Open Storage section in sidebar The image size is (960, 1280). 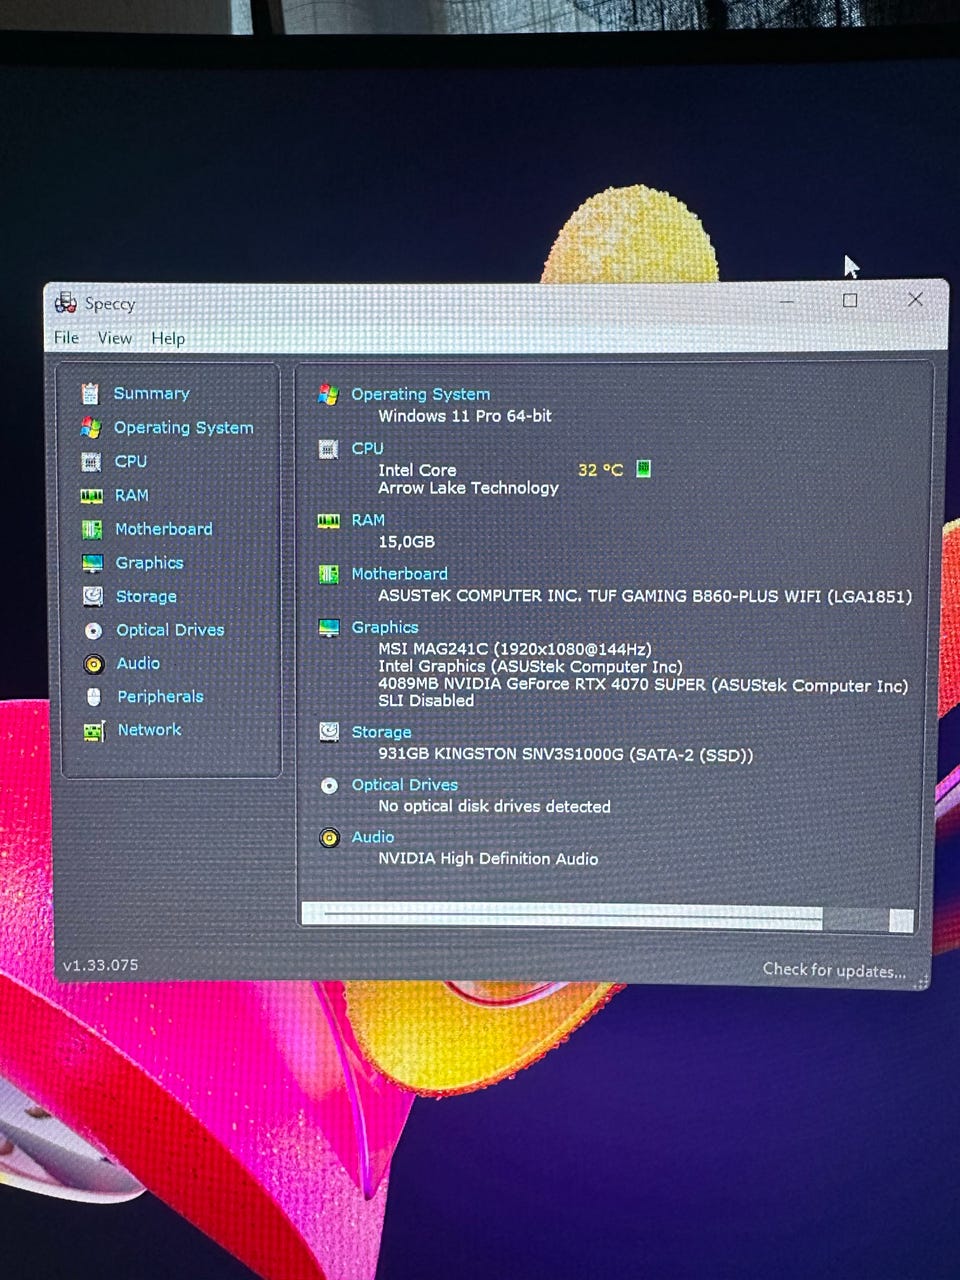(x=146, y=597)
